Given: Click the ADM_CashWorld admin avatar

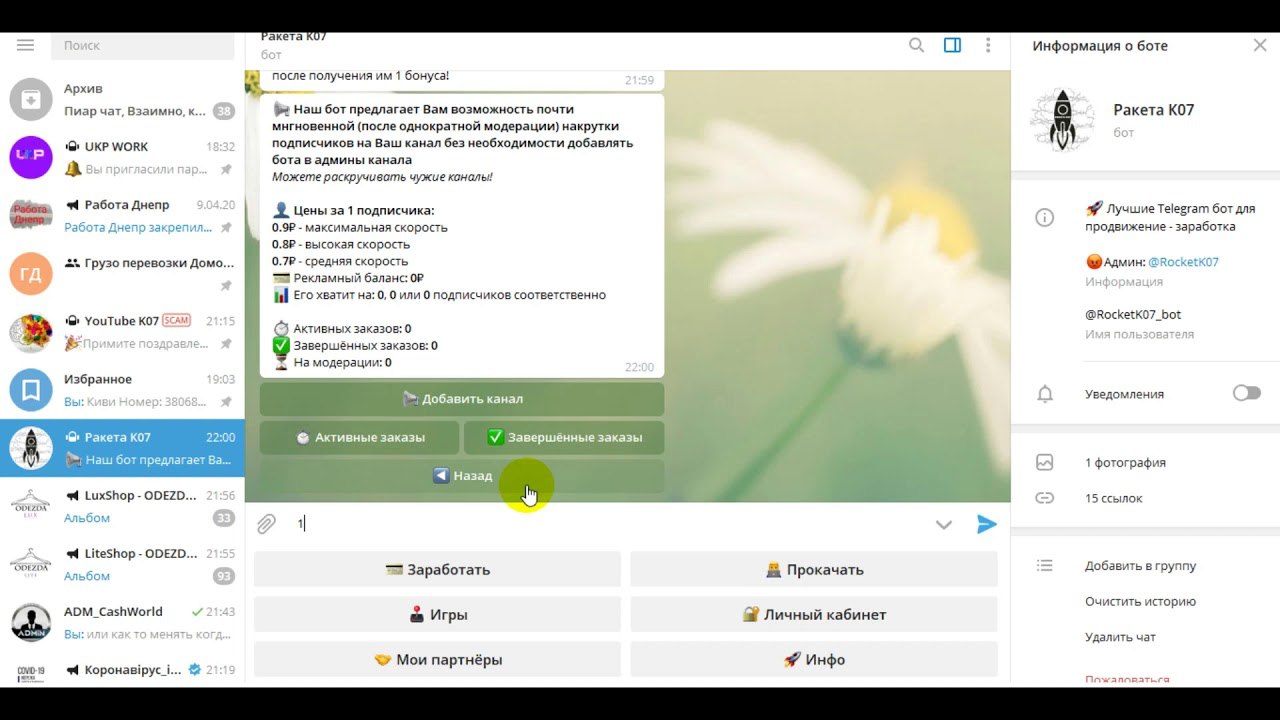Looking at the screenshot, I should [31, 621].
